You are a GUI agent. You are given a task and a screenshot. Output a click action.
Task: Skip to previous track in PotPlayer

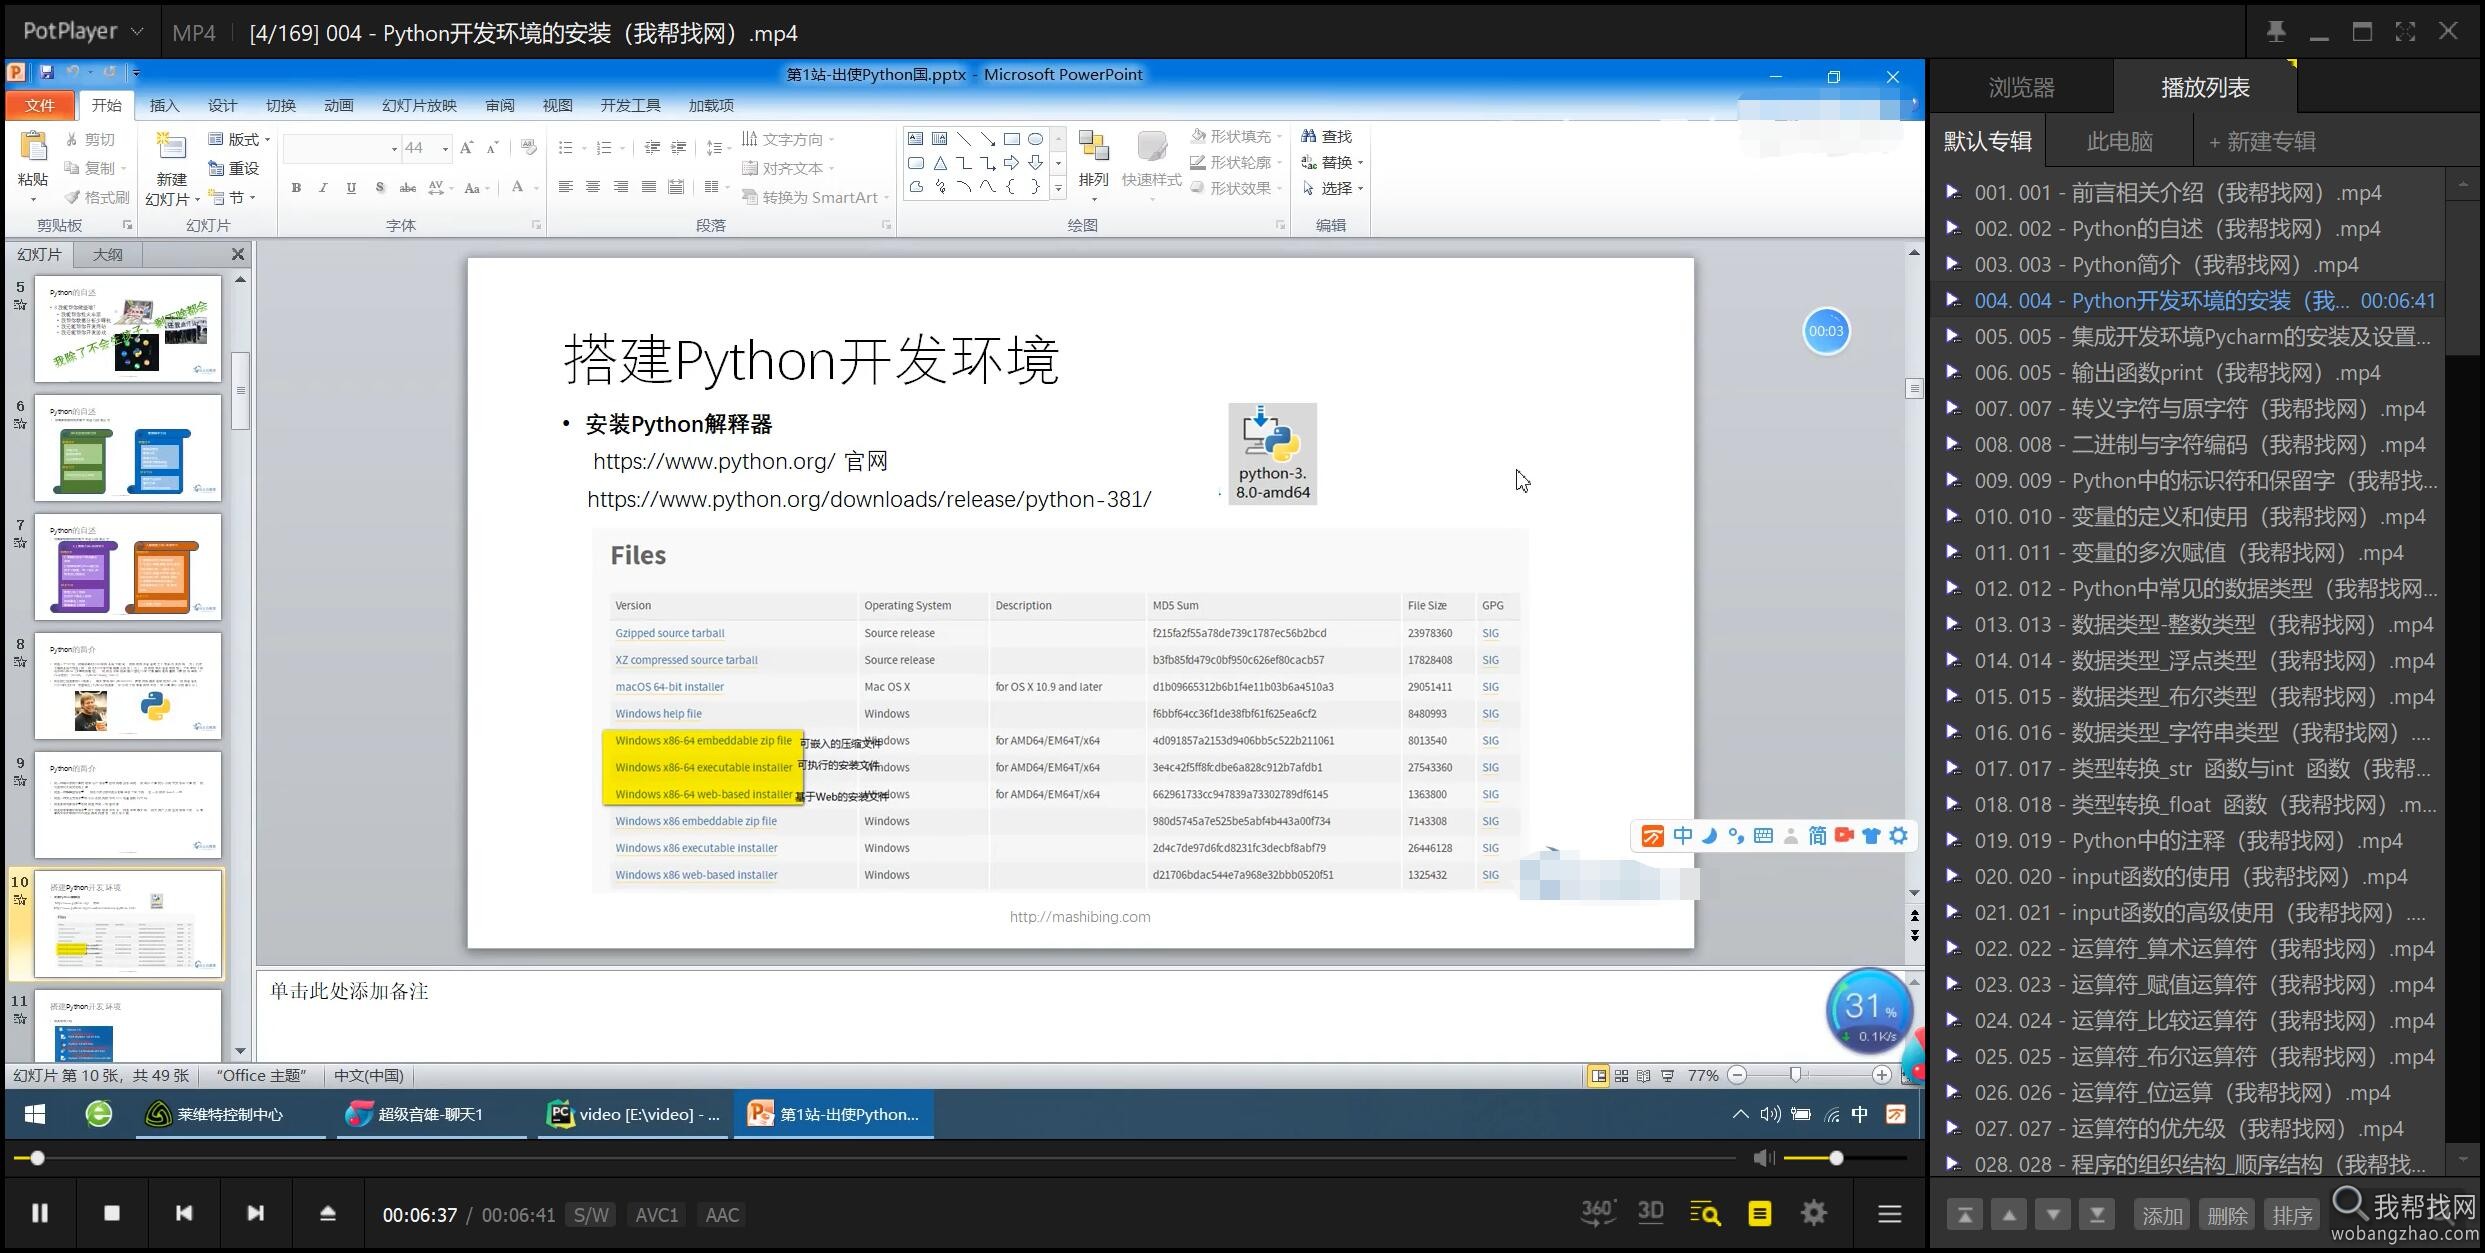pyautogui.click(x=184, y=1213)
